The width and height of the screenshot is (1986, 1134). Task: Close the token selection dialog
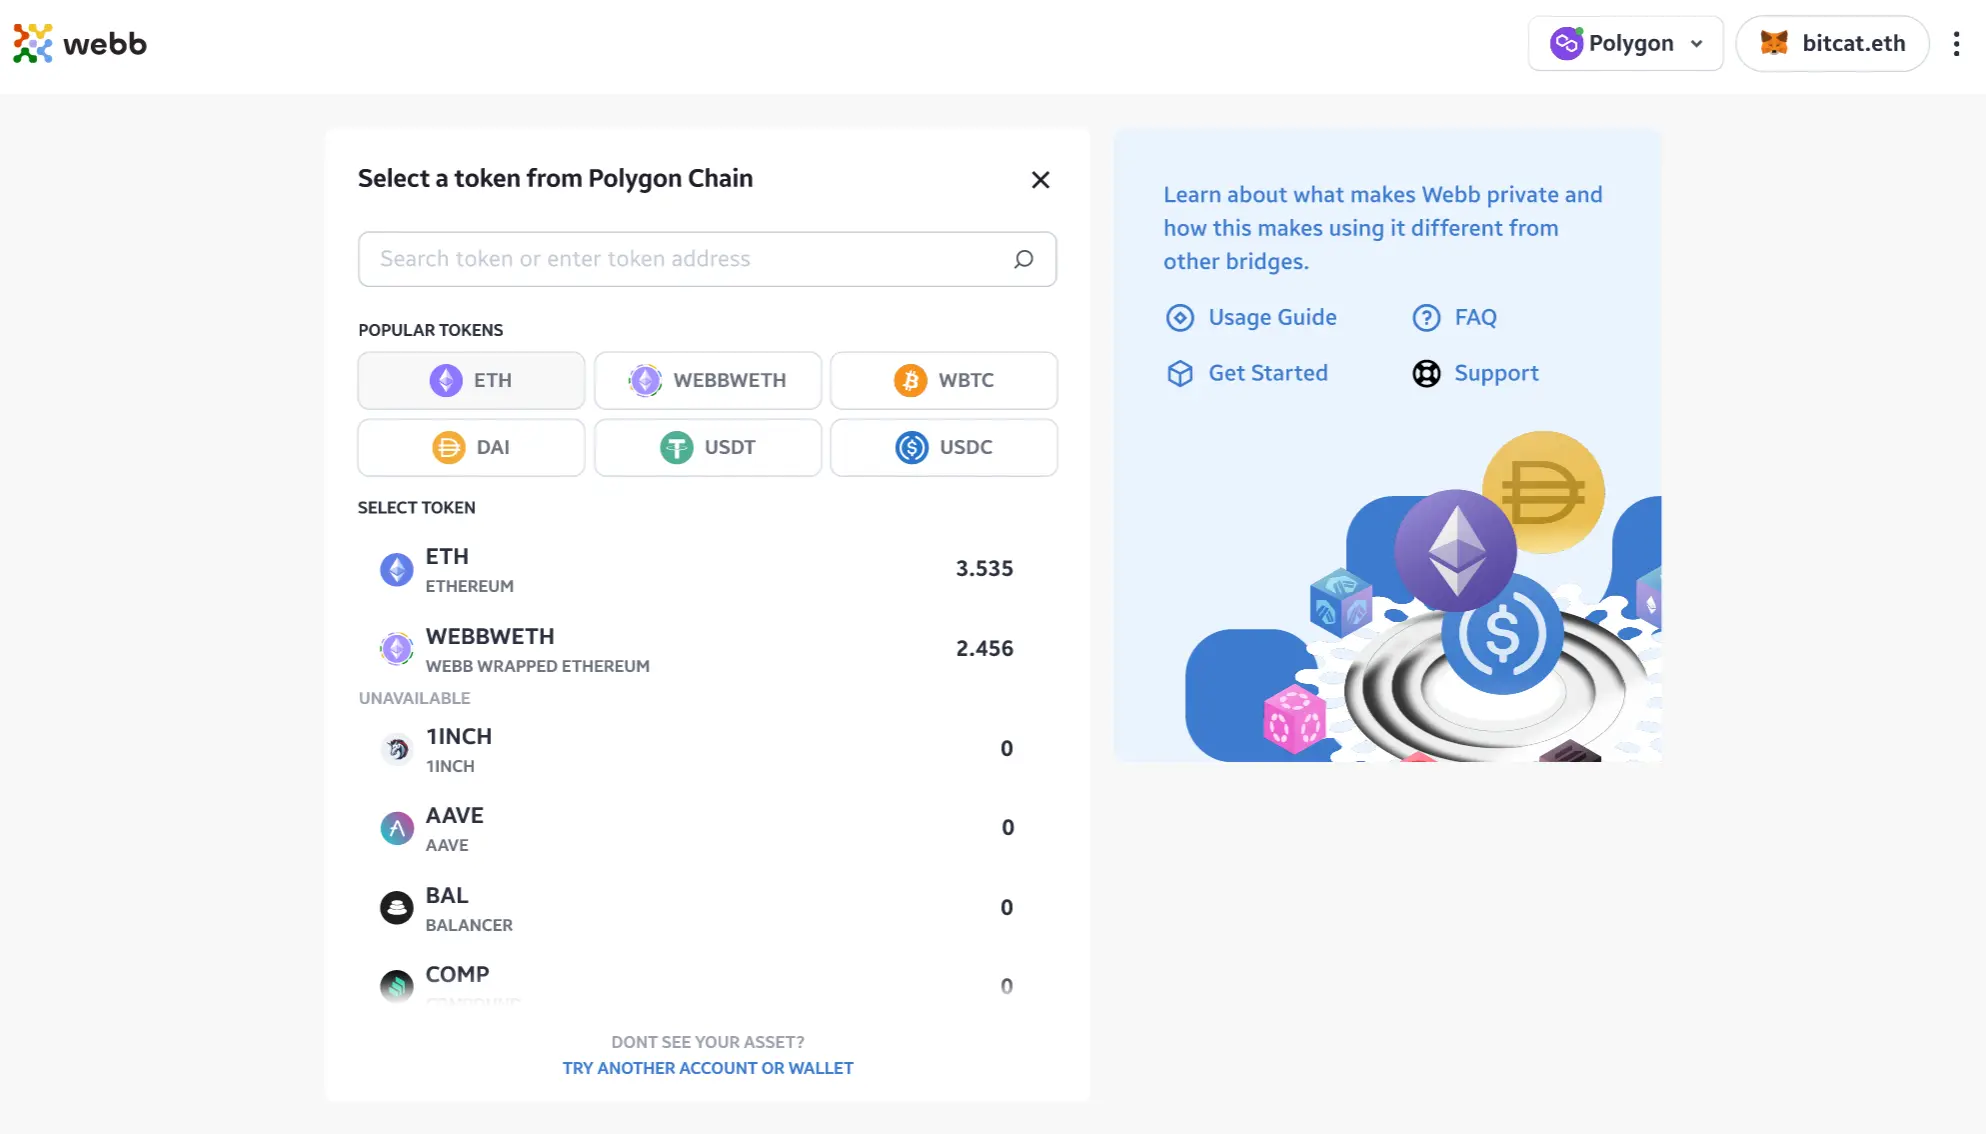[x=1040, y=180]
